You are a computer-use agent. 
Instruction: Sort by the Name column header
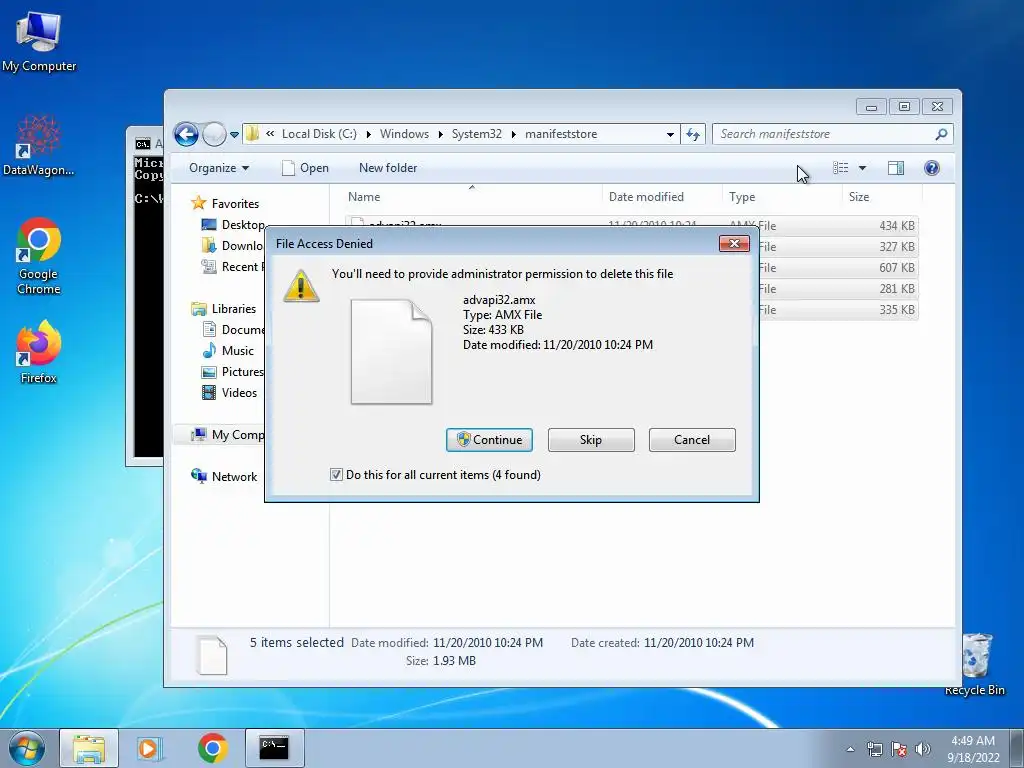[x=472, y=197]
